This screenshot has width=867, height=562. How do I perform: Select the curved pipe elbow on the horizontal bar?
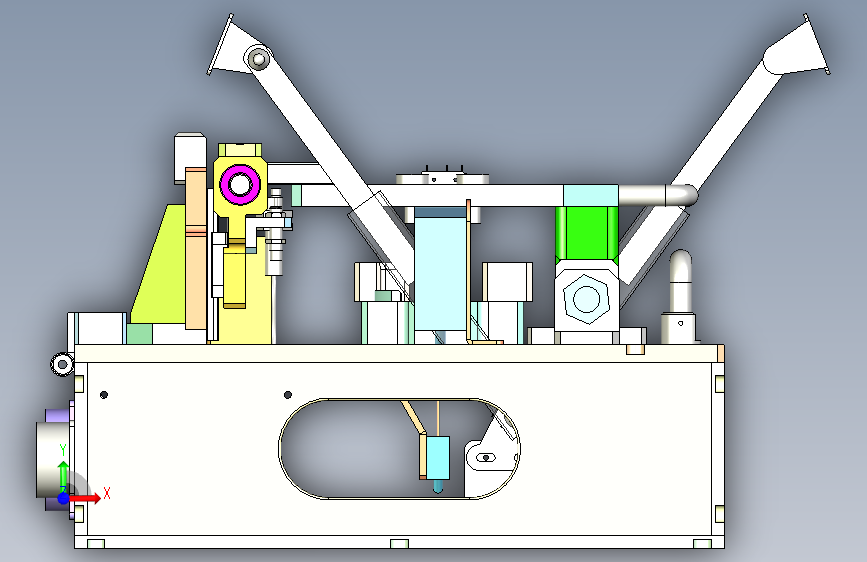click(x=682, y=195)
